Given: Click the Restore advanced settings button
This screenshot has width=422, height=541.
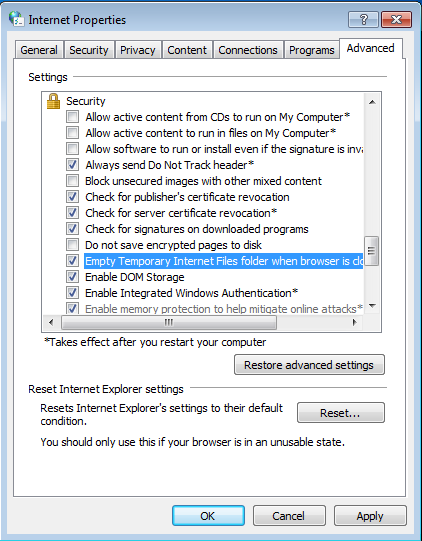Looking at the screenshot, I should (309, 365).
